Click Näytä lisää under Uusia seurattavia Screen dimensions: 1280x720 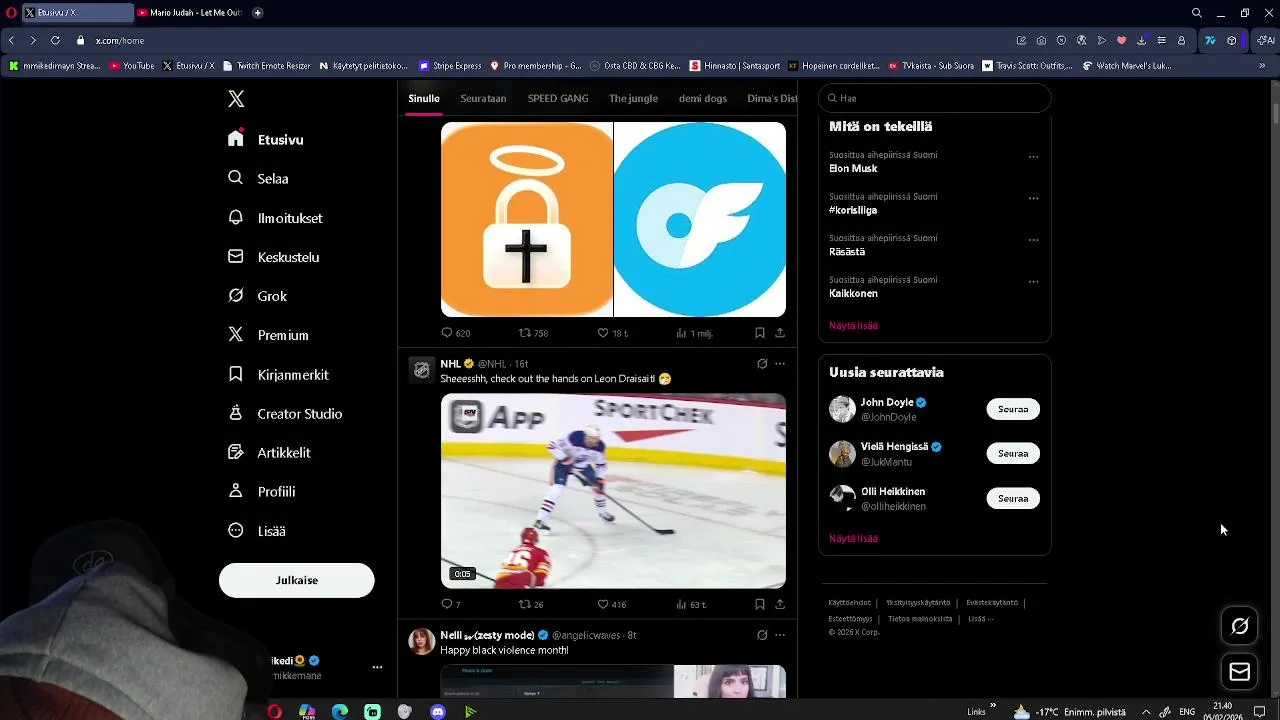[853, 538]
